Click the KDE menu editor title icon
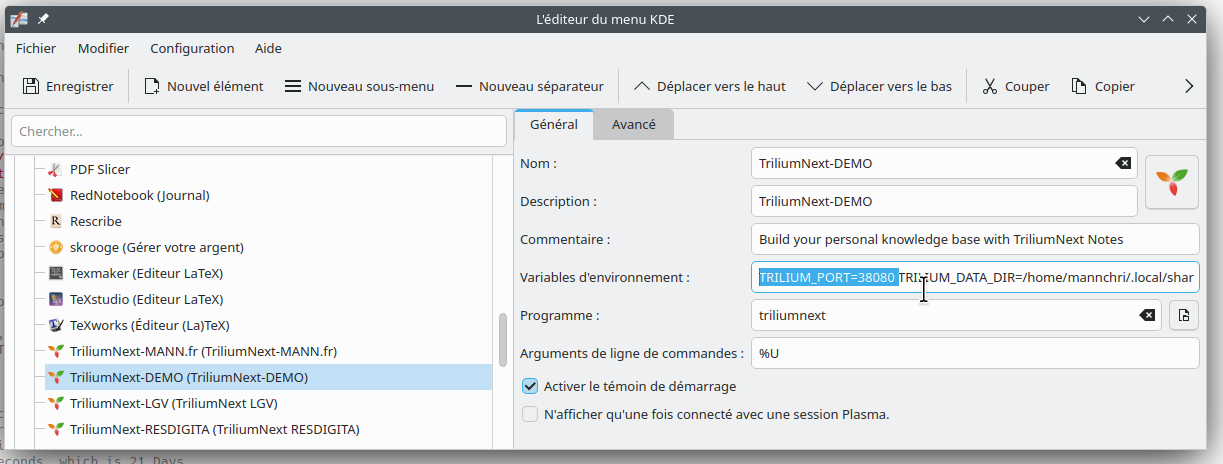The height and width of the screenshot is (464, 1223). pos(18,18)
